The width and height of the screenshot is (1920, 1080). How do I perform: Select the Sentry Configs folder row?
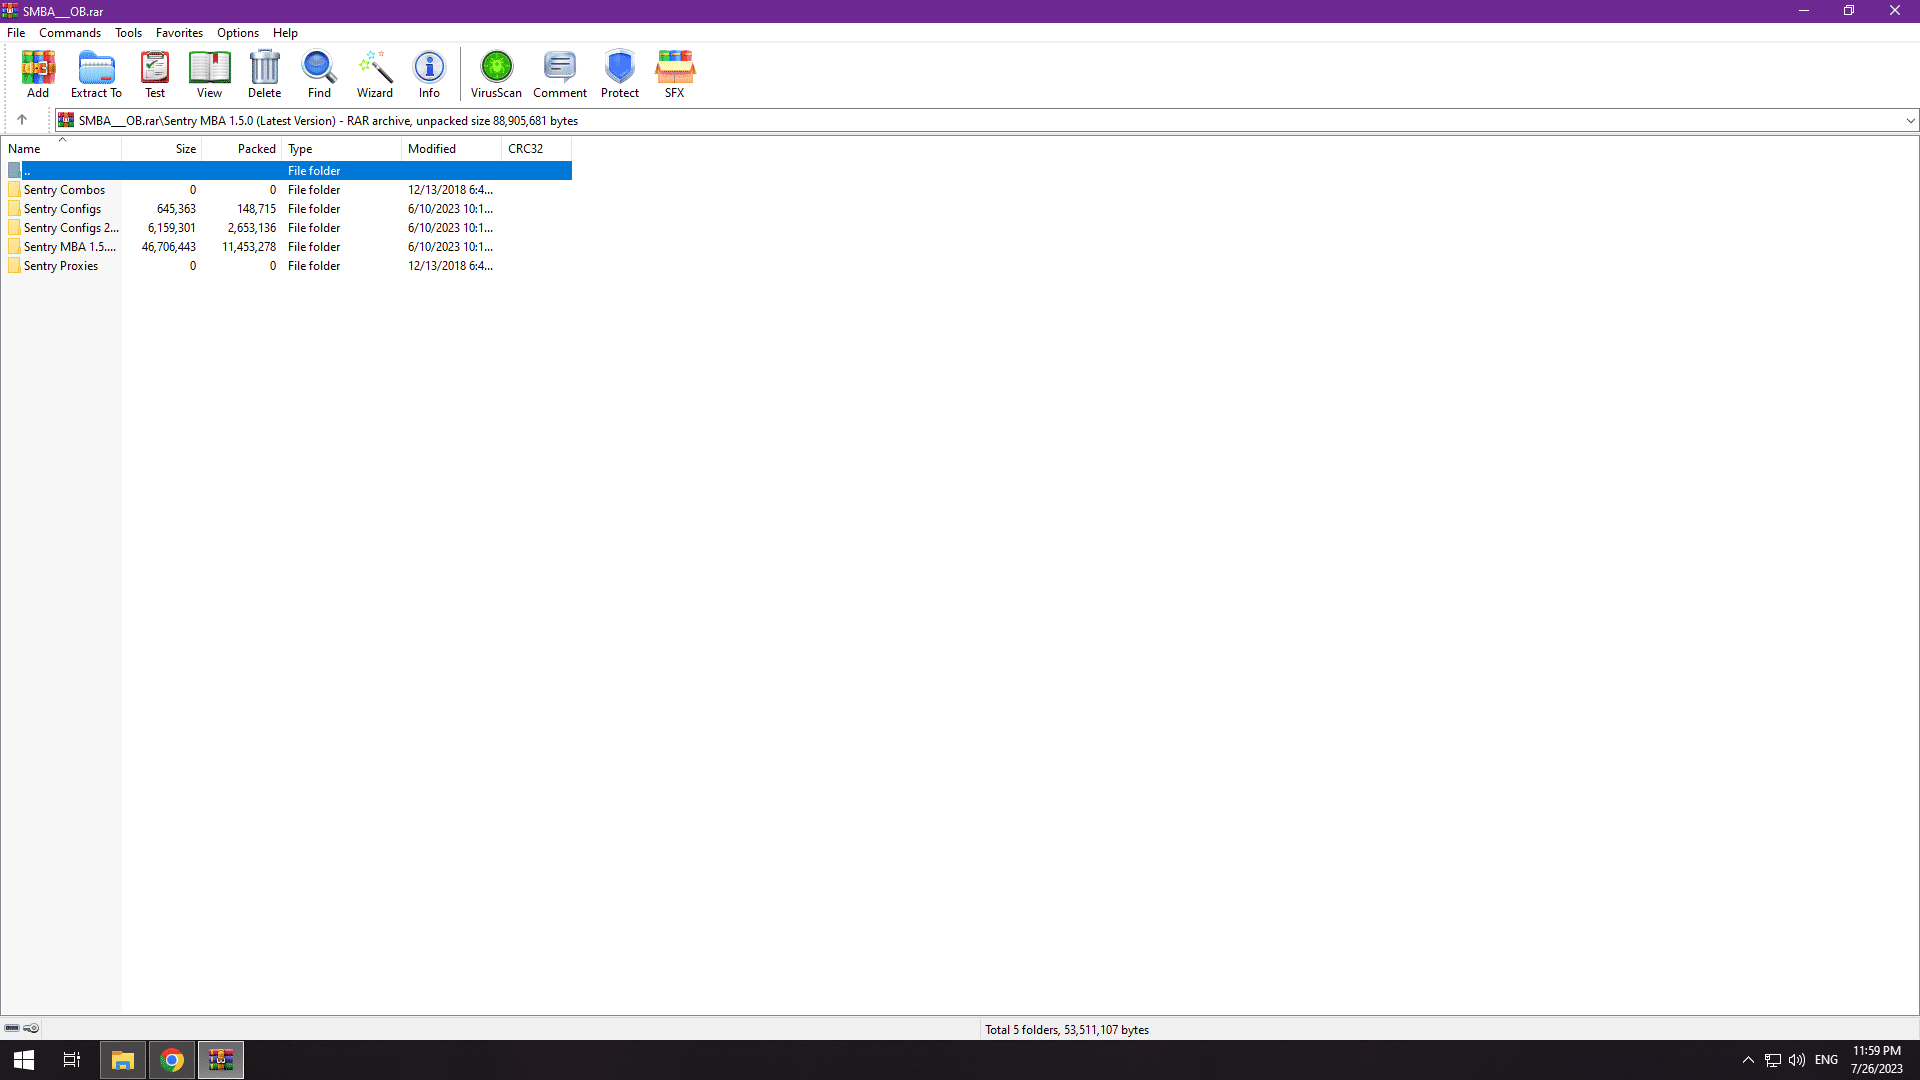coord(287,209)
